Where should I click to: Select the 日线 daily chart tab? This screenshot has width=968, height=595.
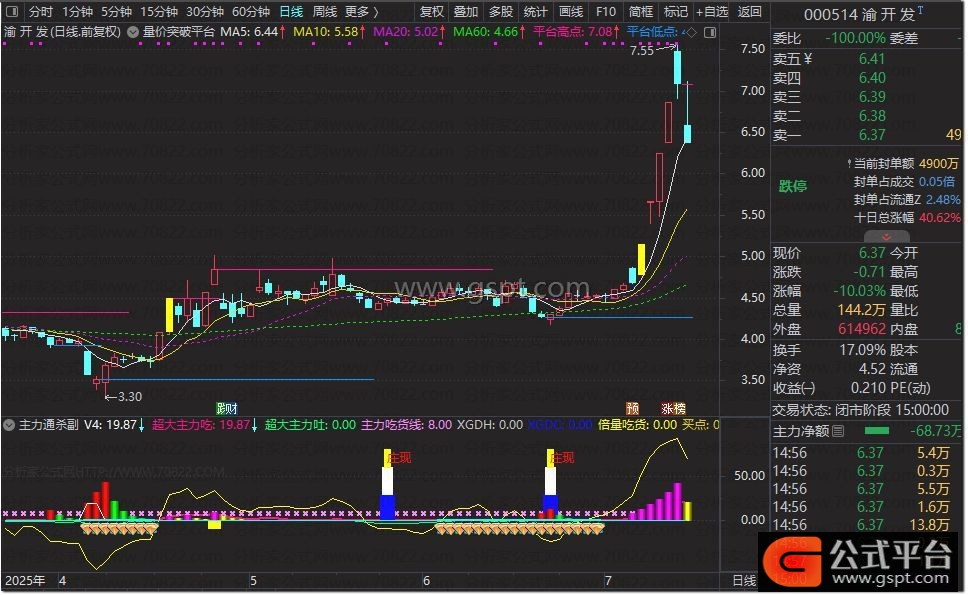(x=291, y=12)
